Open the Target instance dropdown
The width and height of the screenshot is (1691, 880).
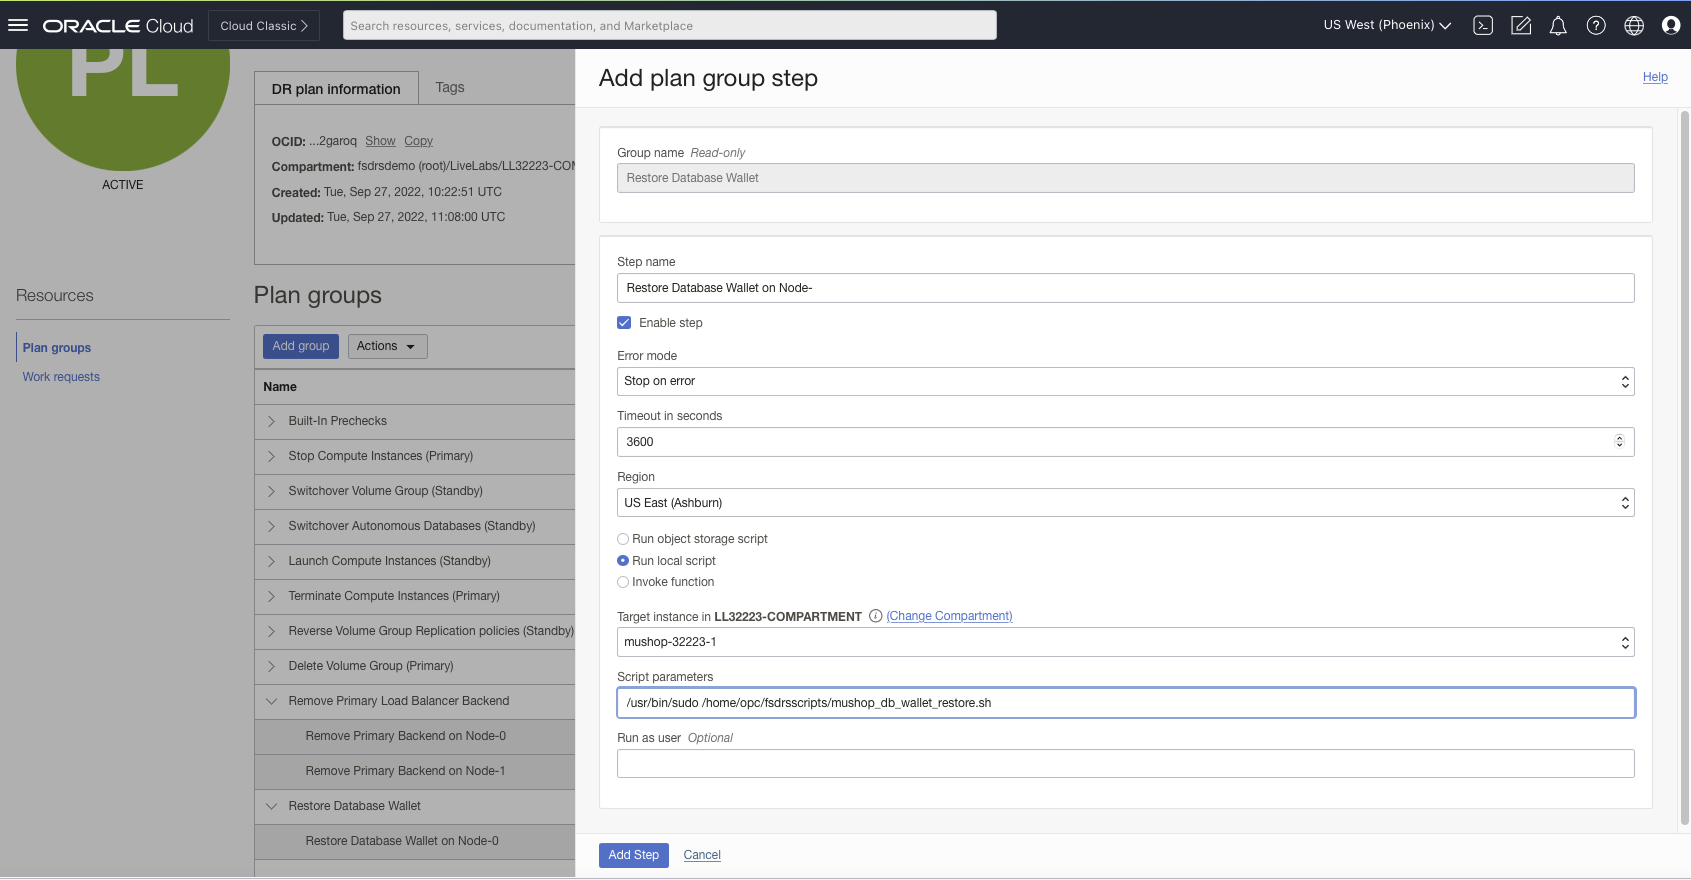point(1125,642)
